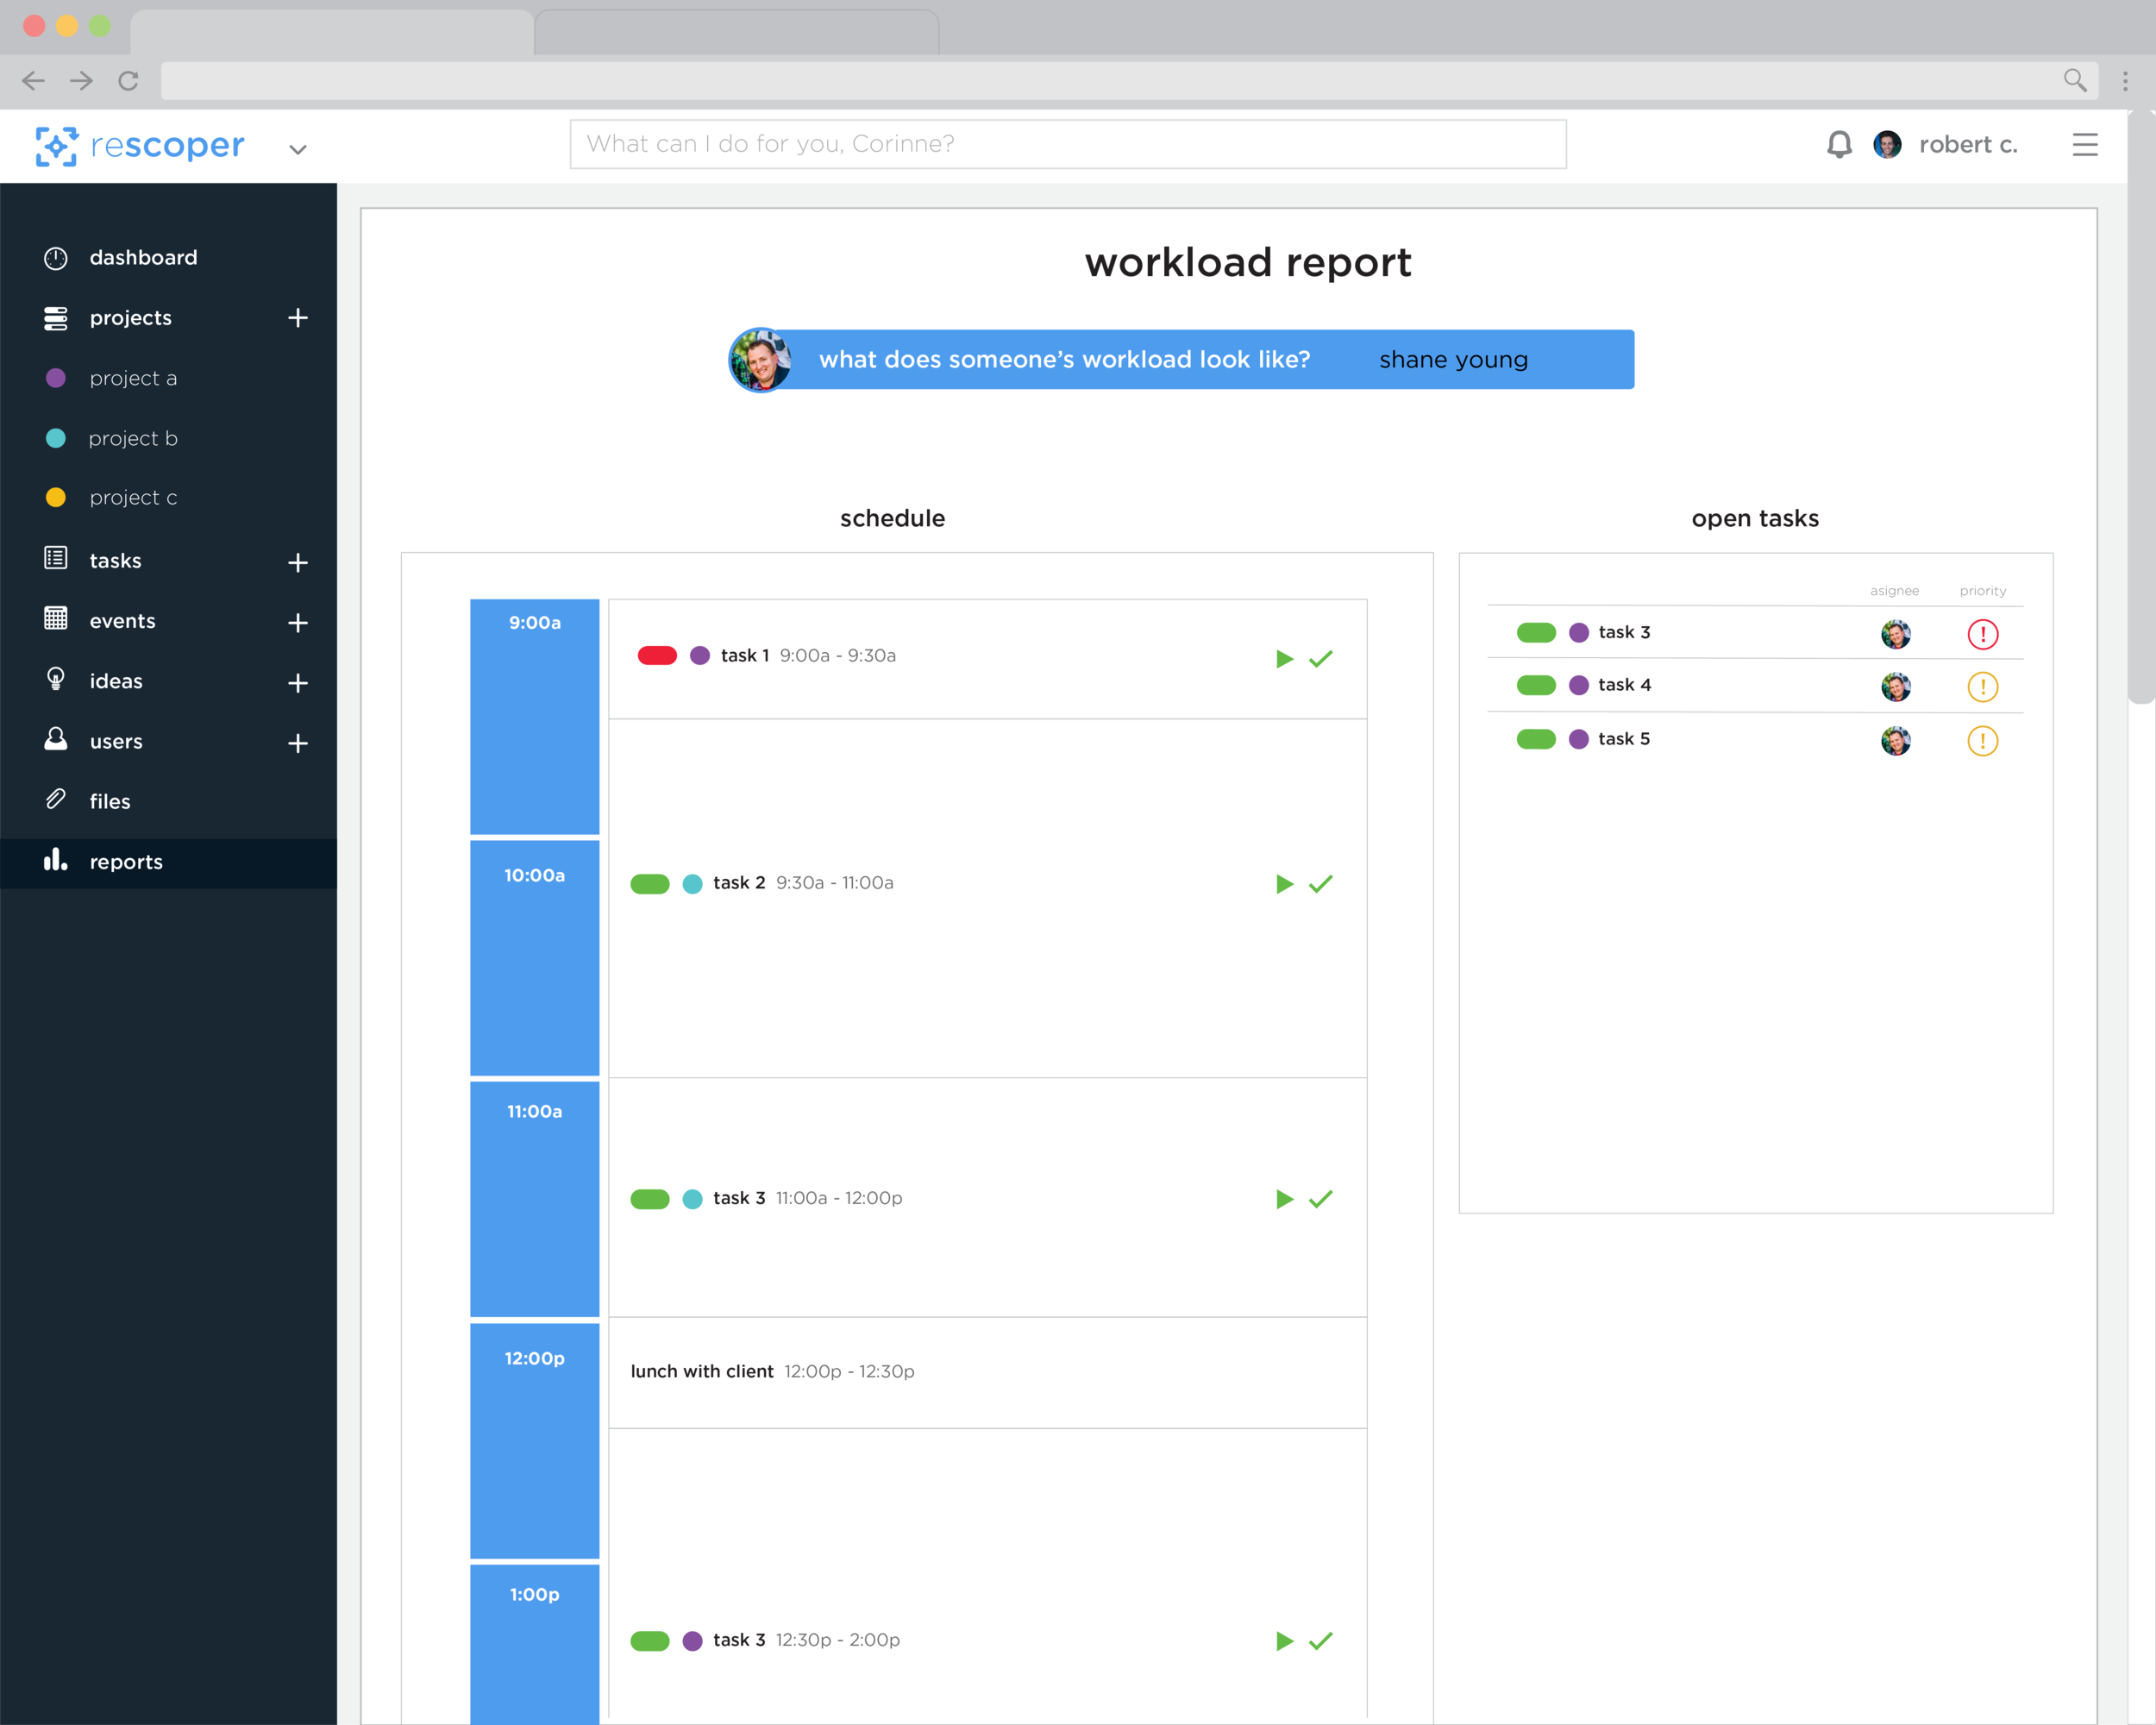2156x1725 pixels.
Task: Expand tasks with the plus button
Action: [x=297, y=563]
